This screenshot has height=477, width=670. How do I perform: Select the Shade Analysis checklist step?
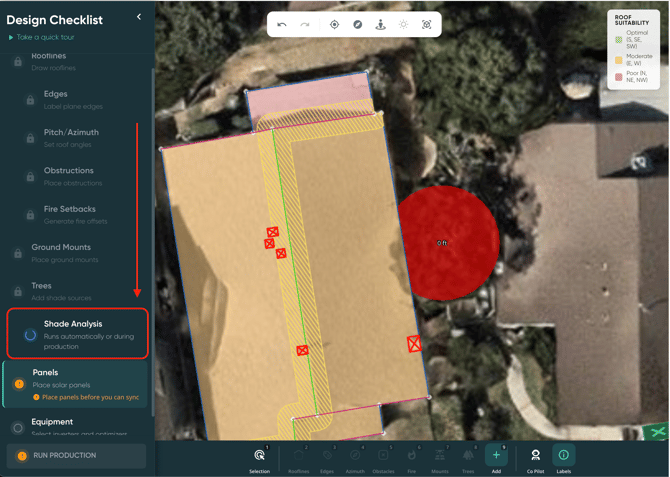pyautogui.click(x=77, y=334)
